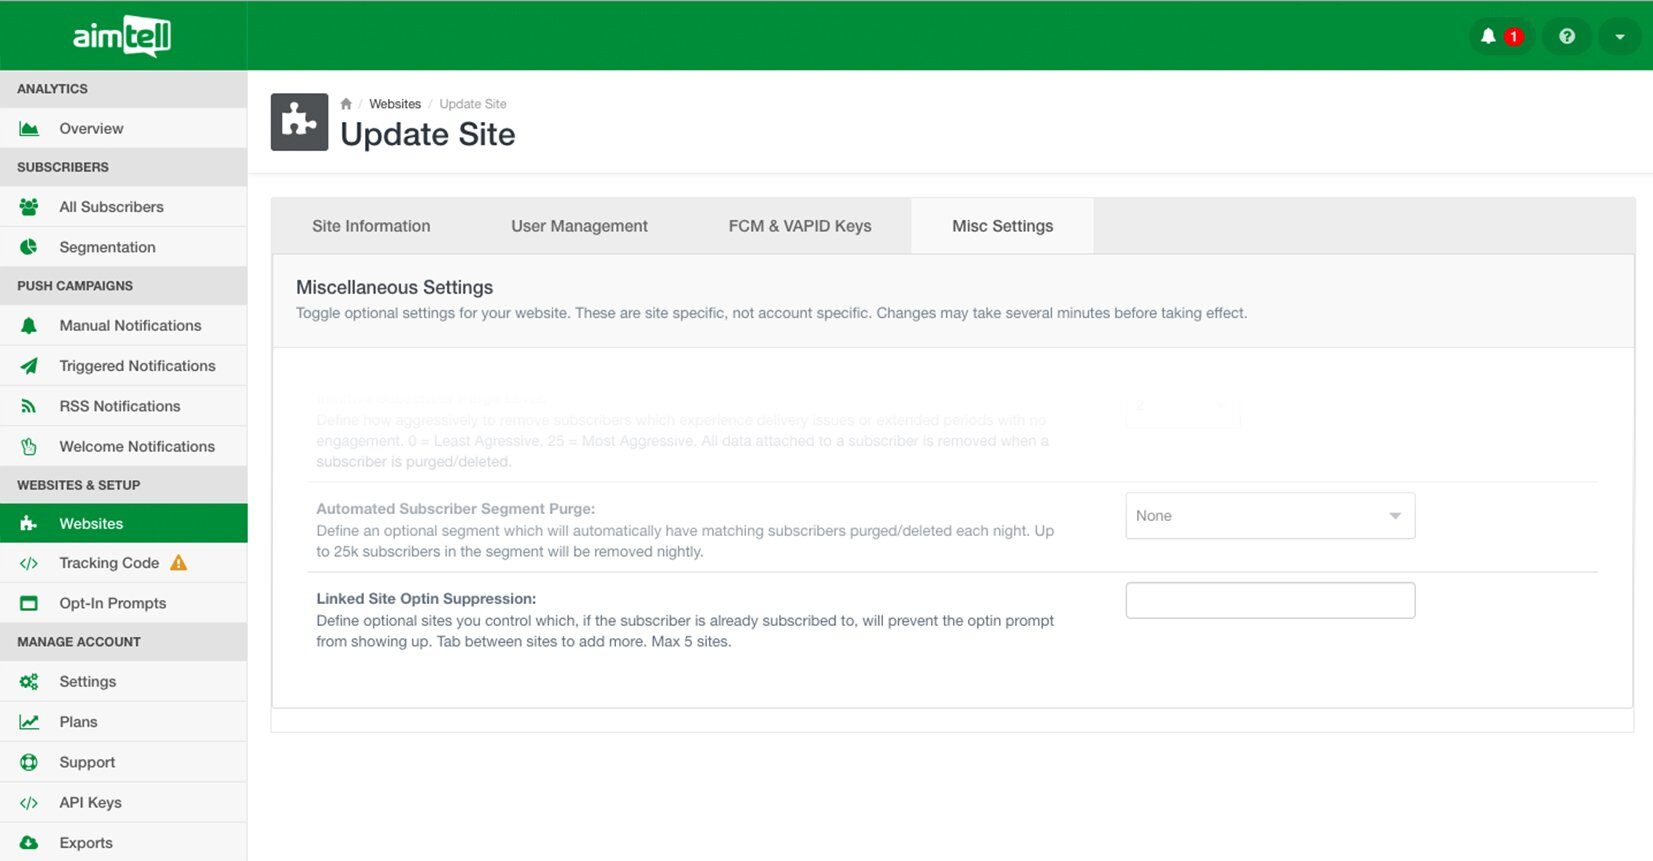This screenshot has width=1653, height=861.
Task: Select the FCM & VAPID Keys tab
Action: 799,226
